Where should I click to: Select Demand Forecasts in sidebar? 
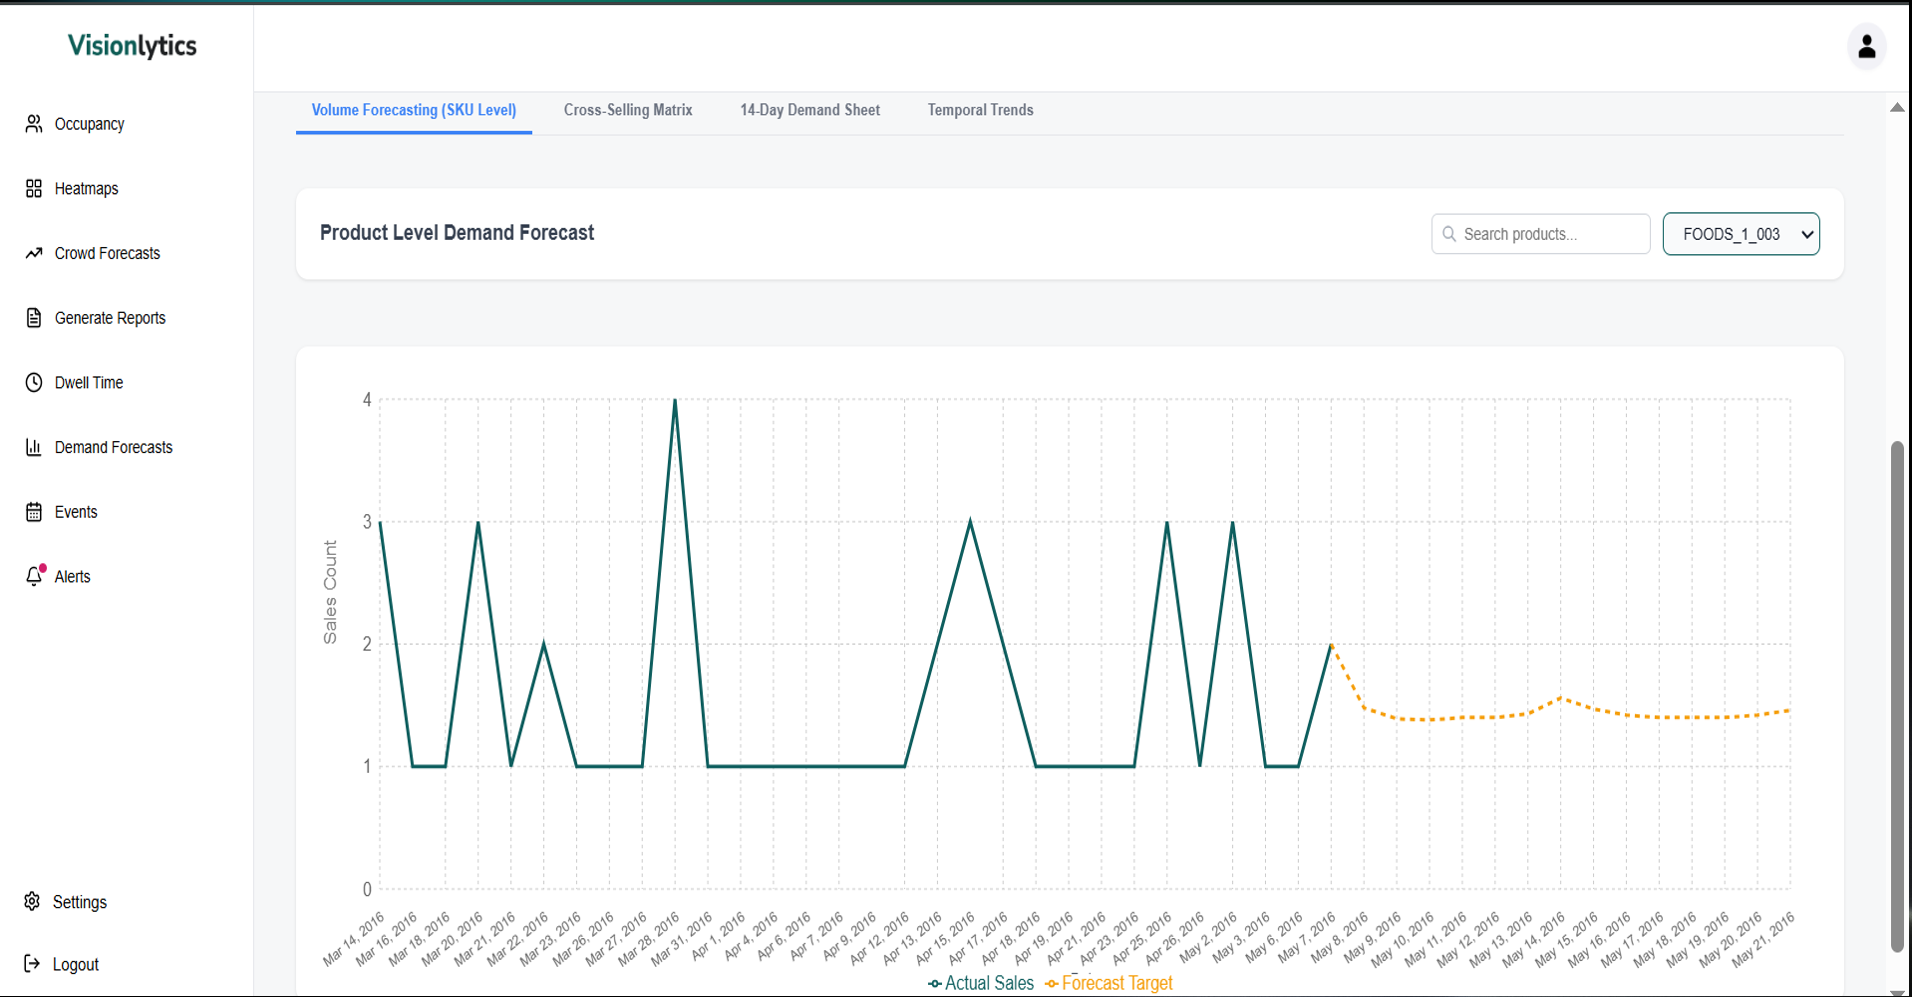113,447
